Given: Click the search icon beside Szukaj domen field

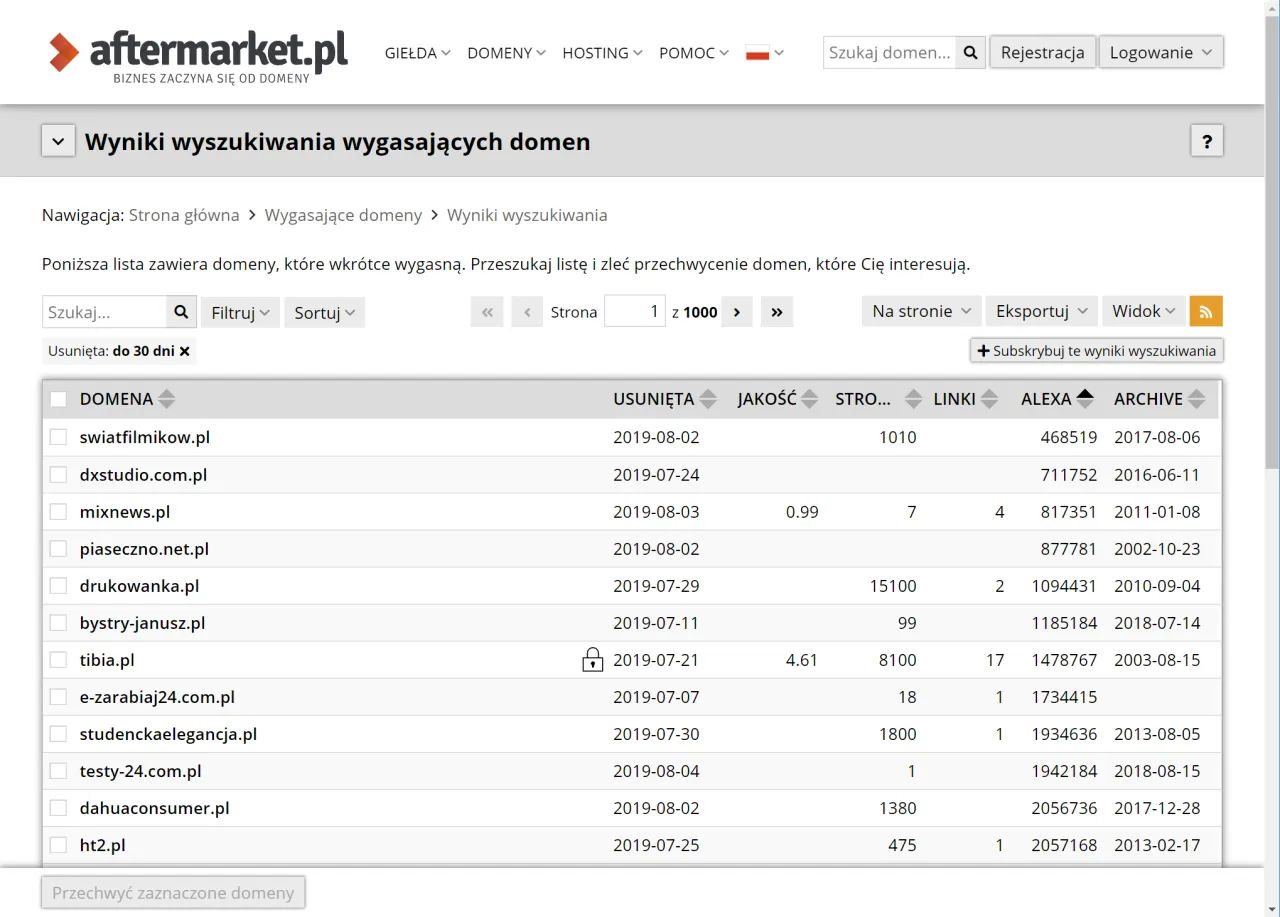Looking at the screenshot, I should click(x=969, y=52).
